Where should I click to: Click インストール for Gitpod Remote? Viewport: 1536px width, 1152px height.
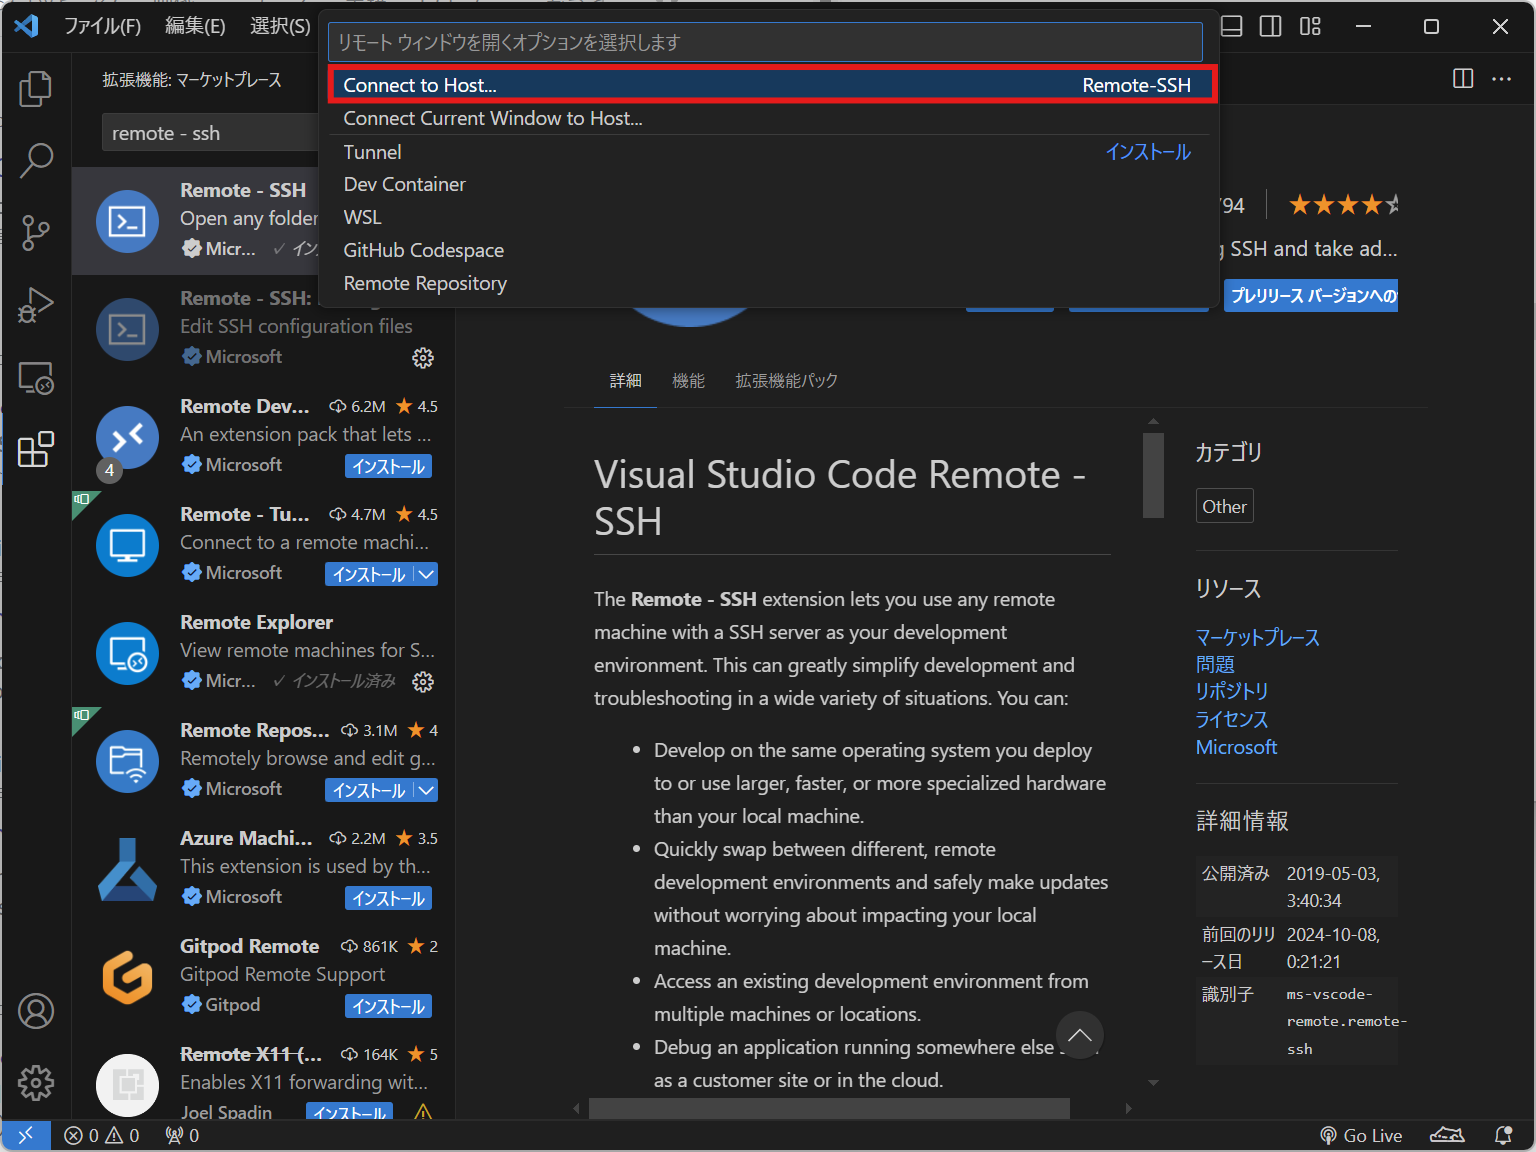(x=388, y=1006)
